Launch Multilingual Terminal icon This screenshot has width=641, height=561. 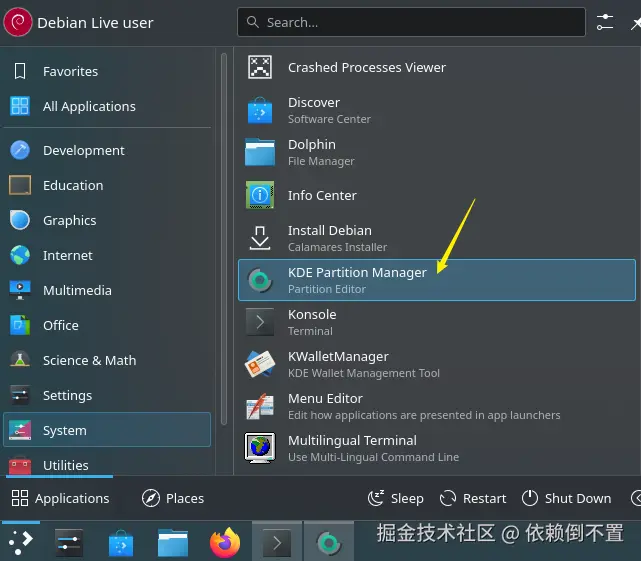tap(260, 448)
